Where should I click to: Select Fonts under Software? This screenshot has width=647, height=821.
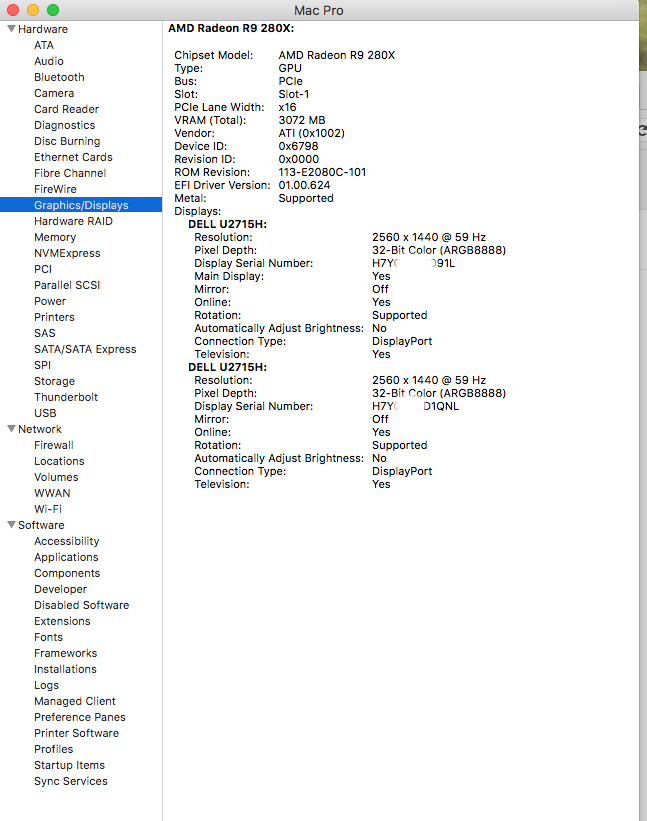48,637
